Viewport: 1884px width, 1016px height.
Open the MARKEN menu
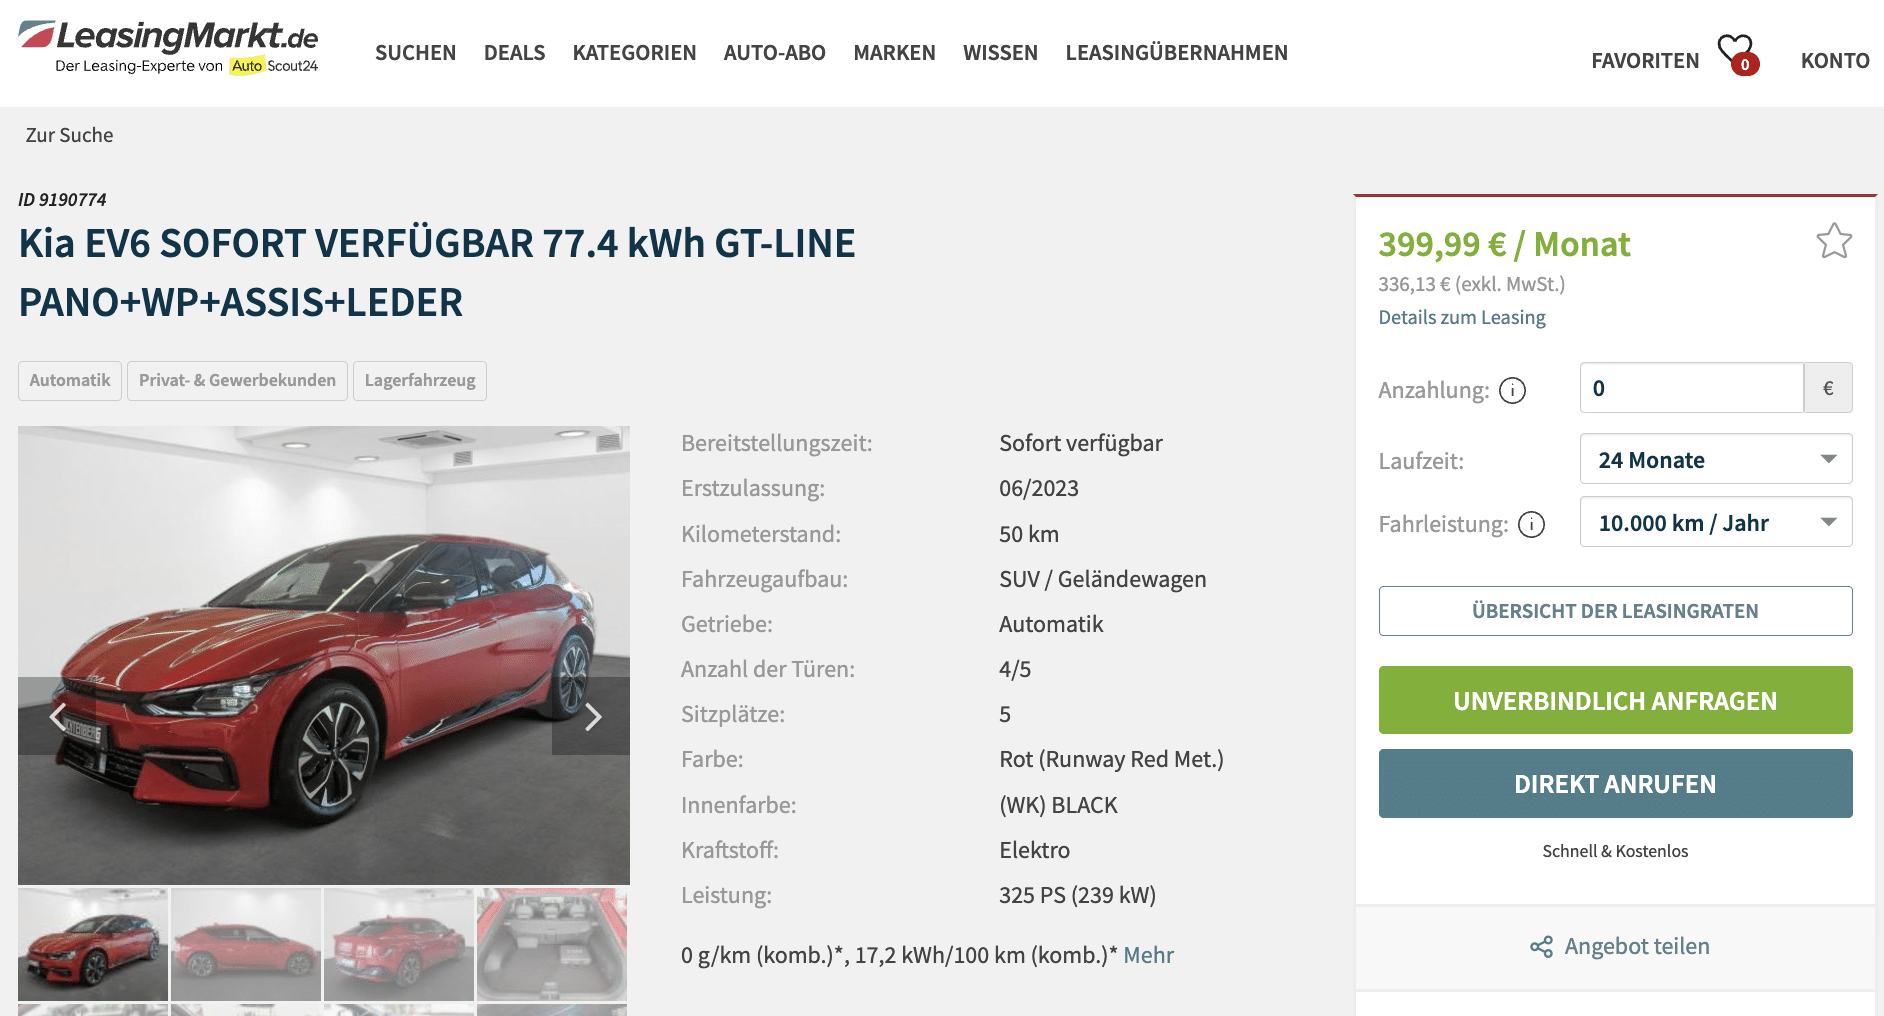(x=894, y=53)
